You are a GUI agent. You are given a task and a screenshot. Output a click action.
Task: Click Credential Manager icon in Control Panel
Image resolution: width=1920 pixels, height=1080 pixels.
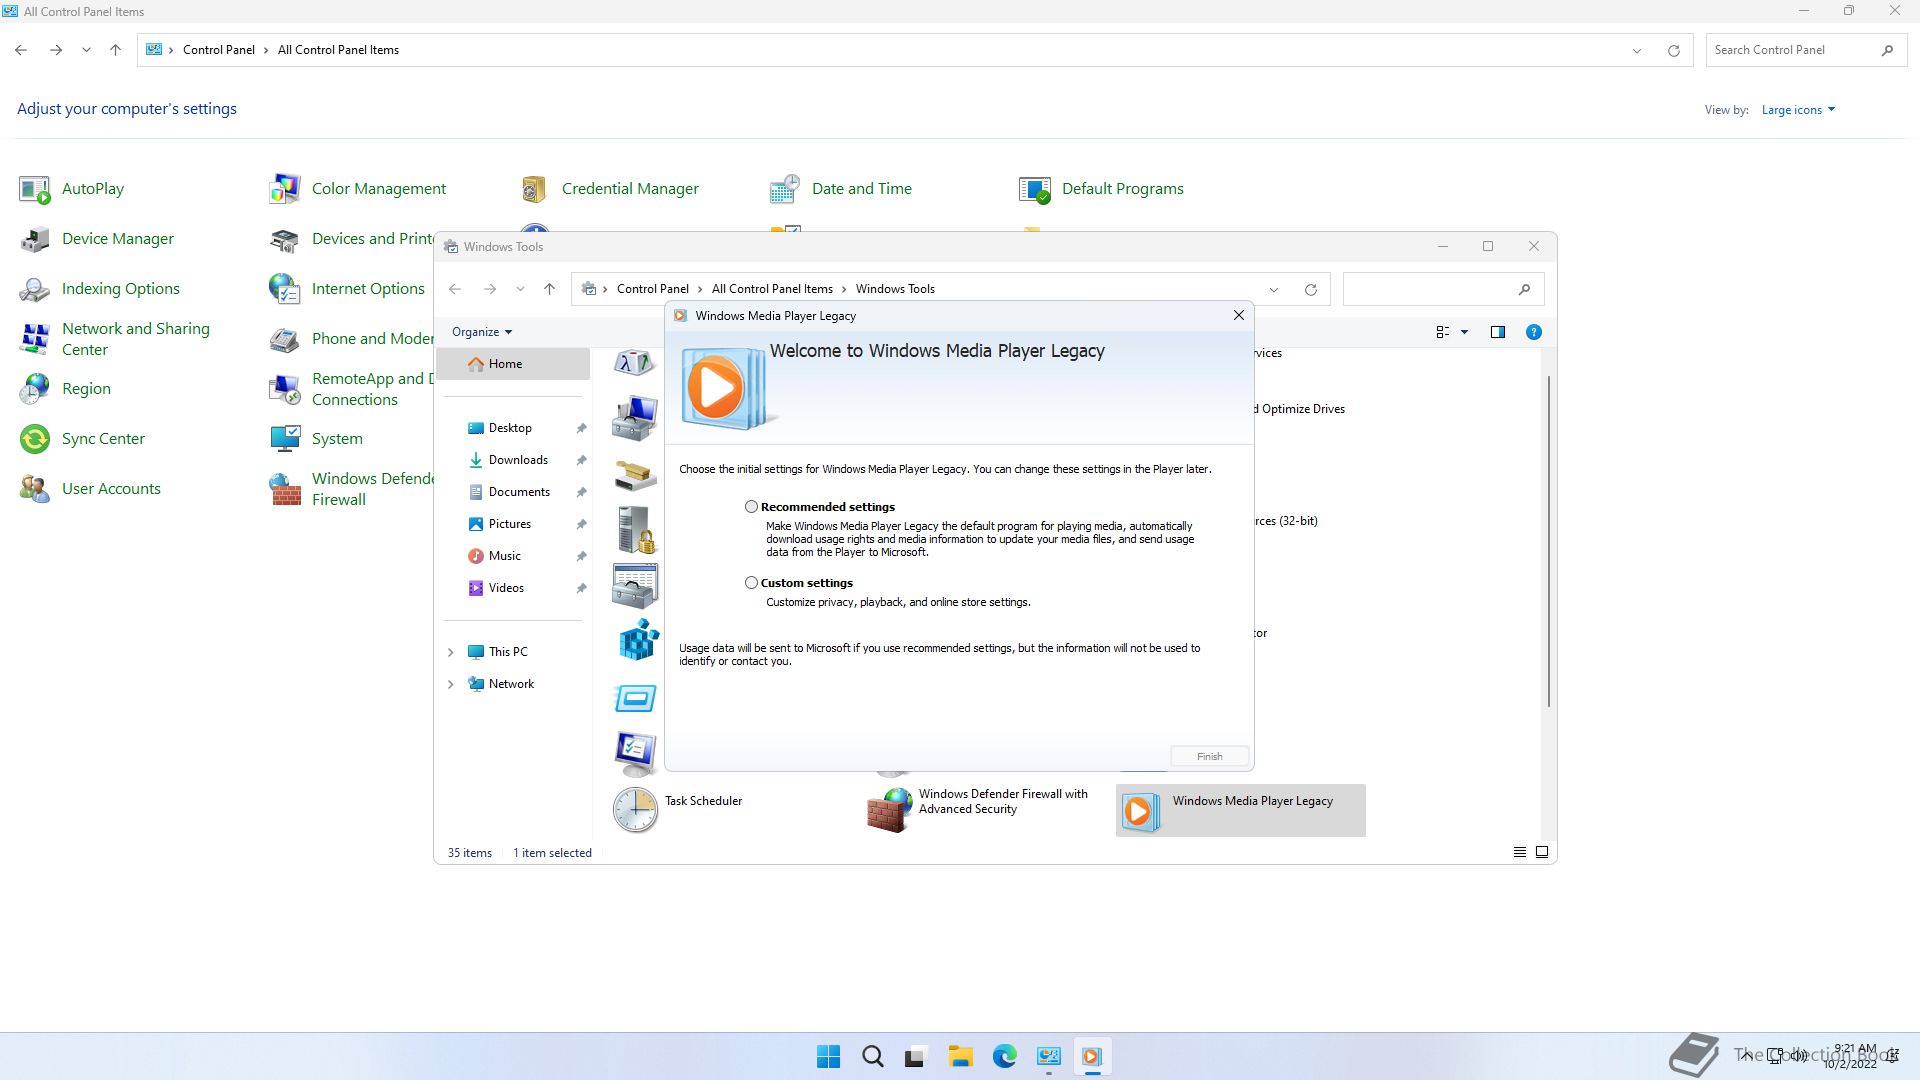click(534, 189)
